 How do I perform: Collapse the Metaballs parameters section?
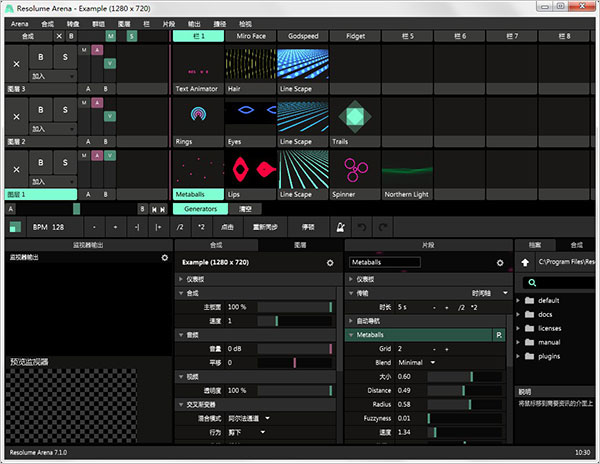point(351,335)
